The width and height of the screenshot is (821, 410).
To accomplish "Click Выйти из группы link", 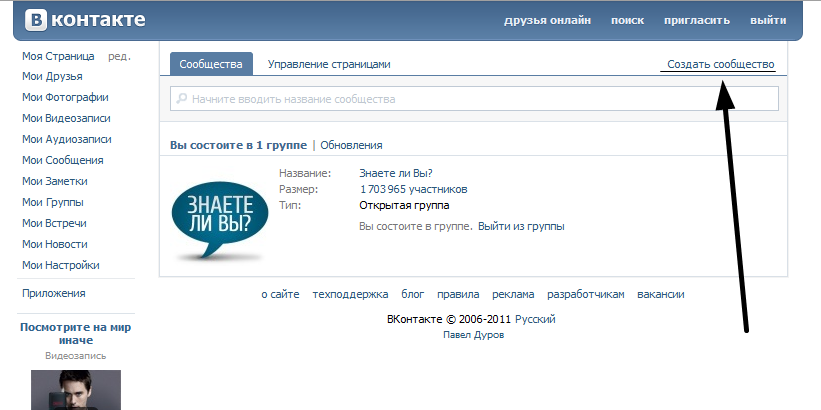I will [x=521, y=226].
